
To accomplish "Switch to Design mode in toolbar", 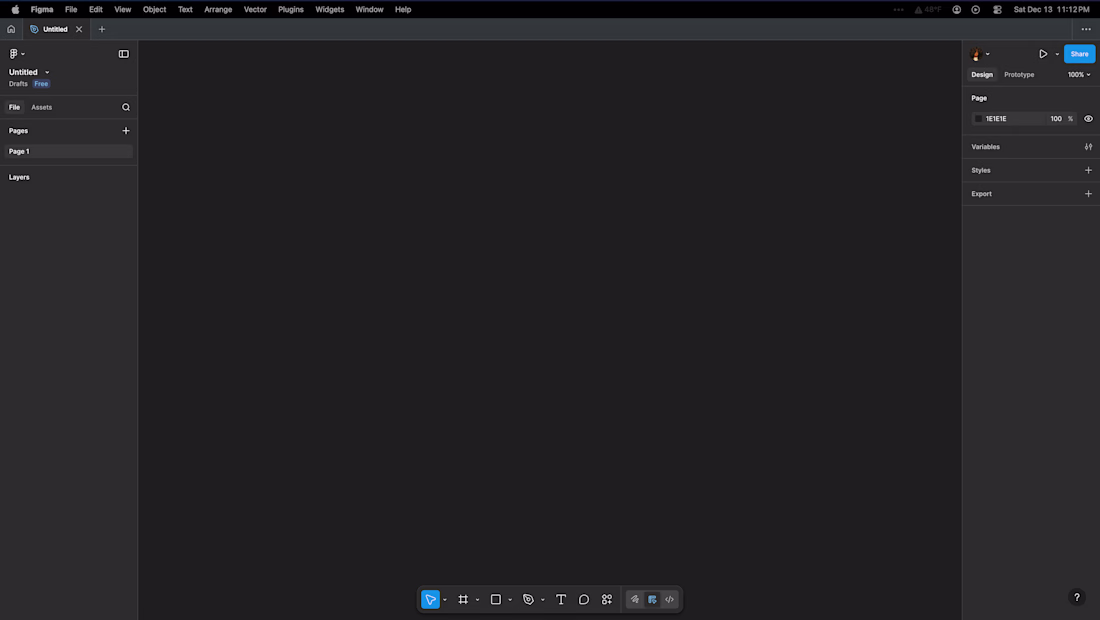I will (652, 600).
